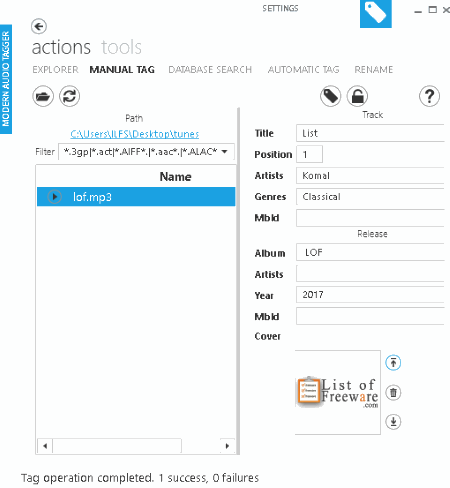Refresh the file list
This screenshot has width=450, height=488.
click(69, 96)
